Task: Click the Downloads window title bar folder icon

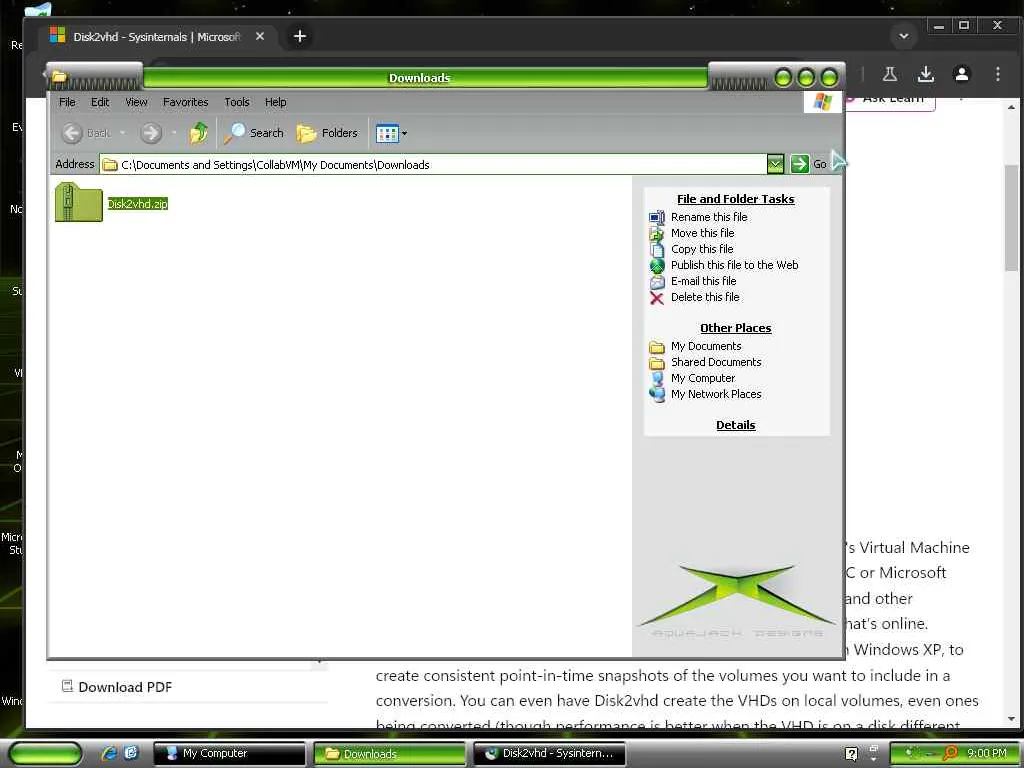Action: 59,77
